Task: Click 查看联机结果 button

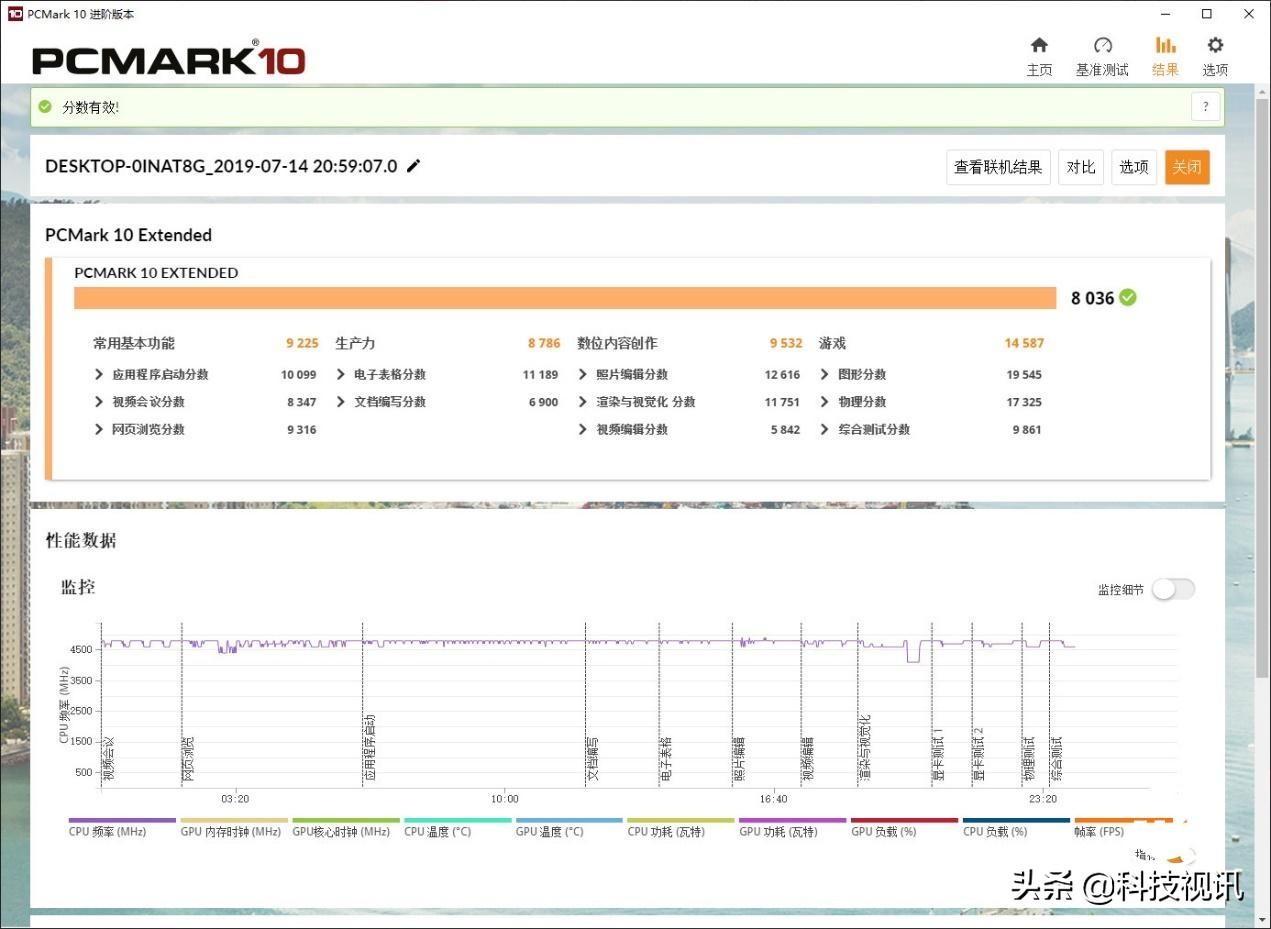Action: pyautogui.click(x=998, y=167)
